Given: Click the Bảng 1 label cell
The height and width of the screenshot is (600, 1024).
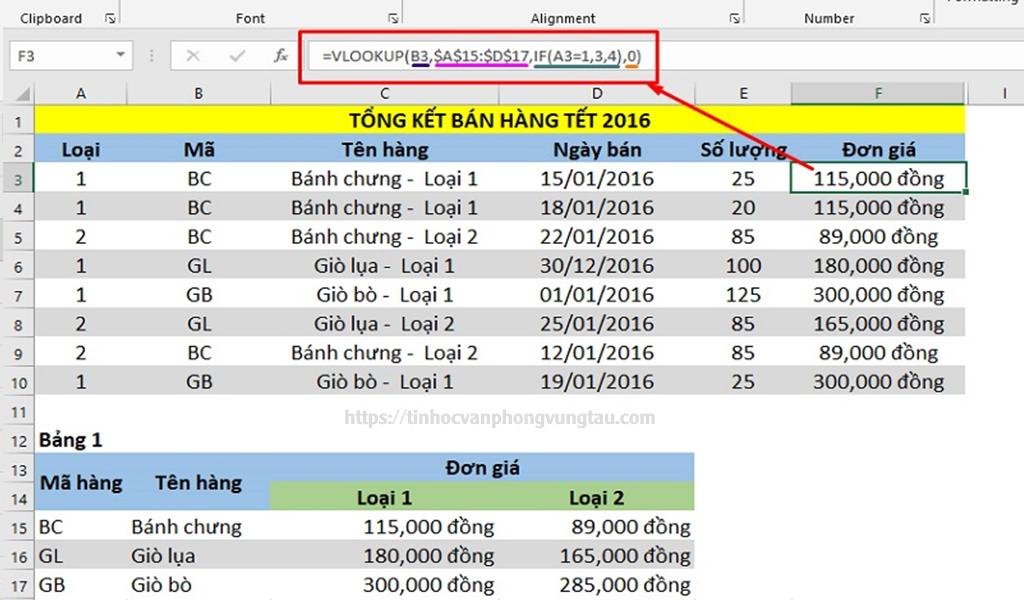Looking at the screenshot, I should coord(80,440).
